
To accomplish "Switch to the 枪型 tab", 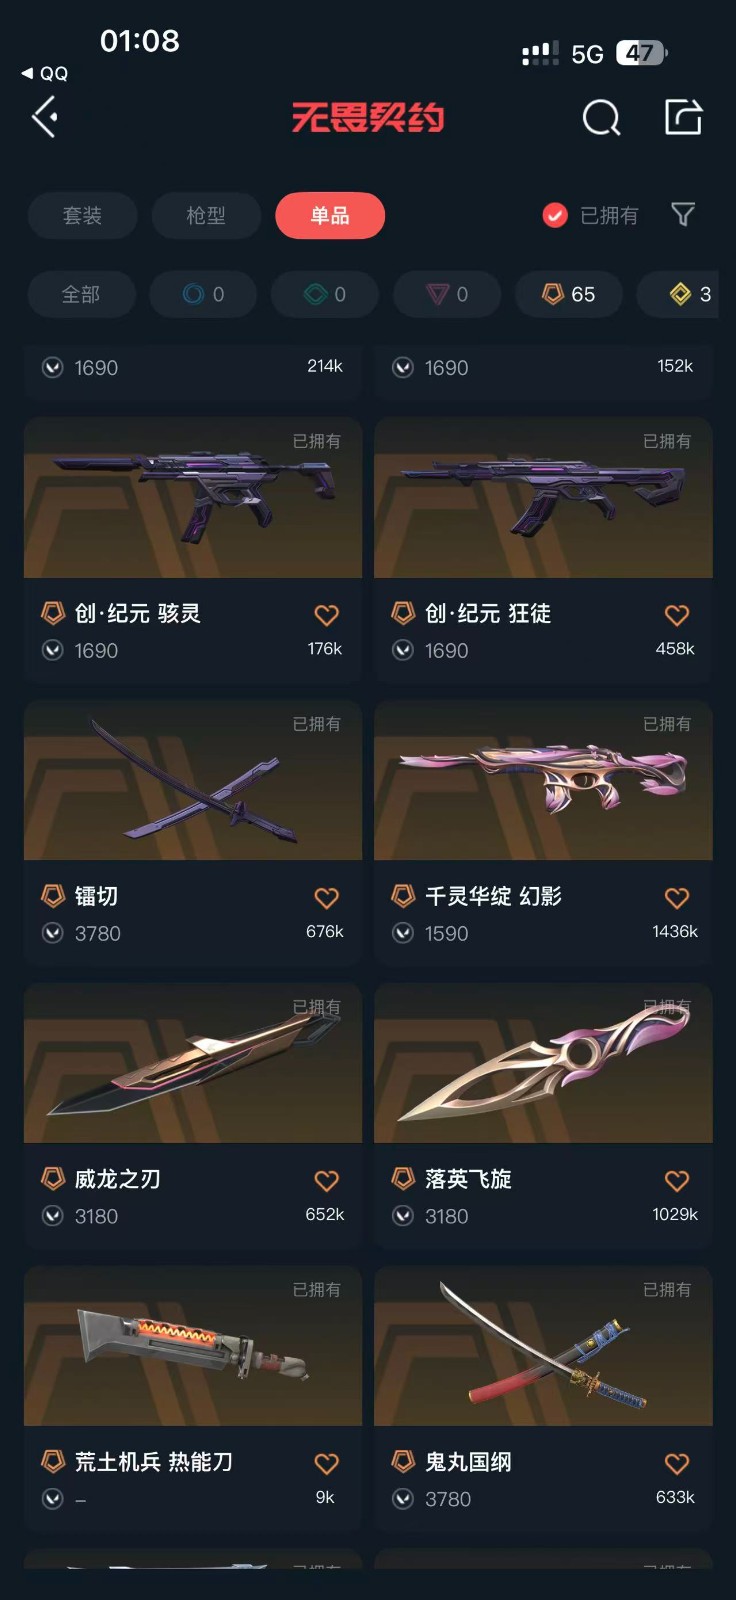I will [206, 215].
